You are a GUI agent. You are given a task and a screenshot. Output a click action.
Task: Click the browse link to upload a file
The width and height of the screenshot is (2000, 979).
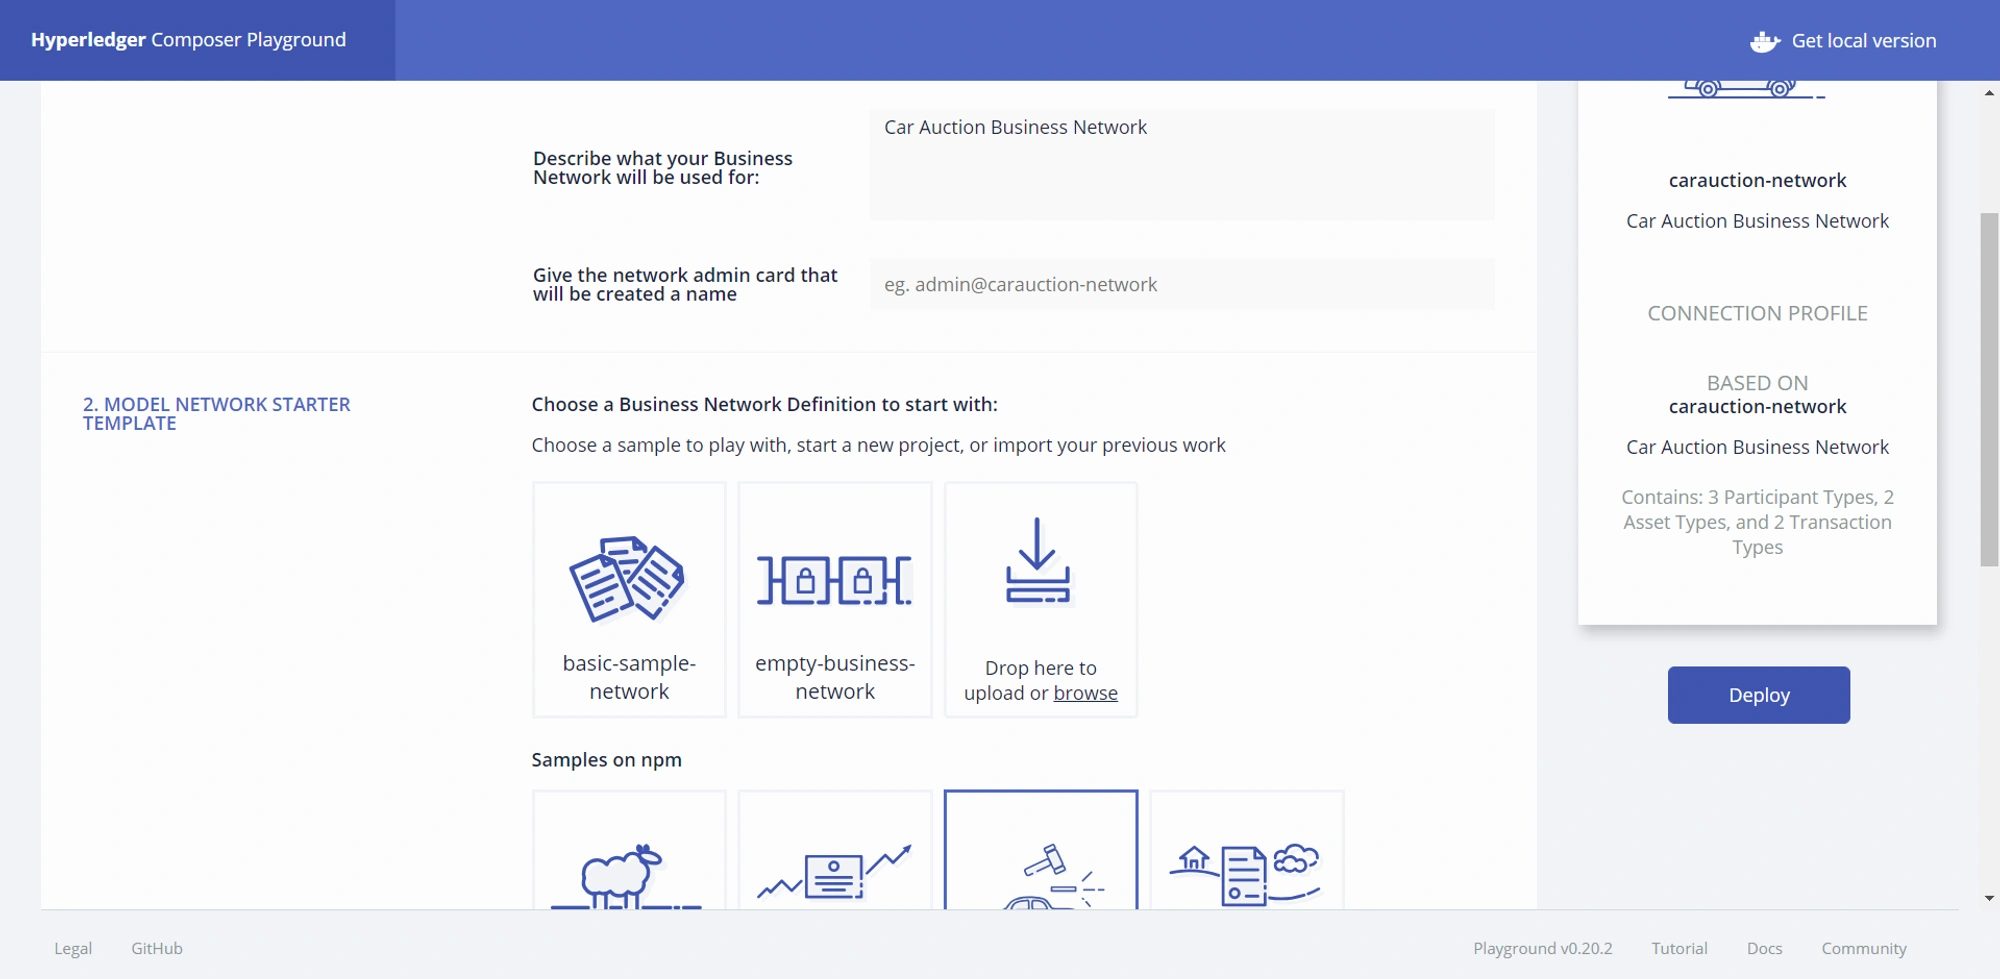tap(1085, 693)
